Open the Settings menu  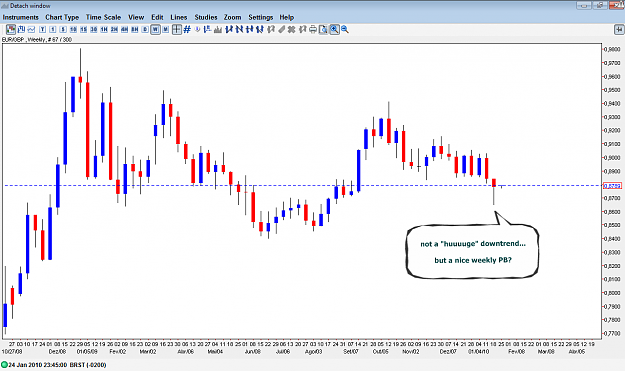(261, 17)
